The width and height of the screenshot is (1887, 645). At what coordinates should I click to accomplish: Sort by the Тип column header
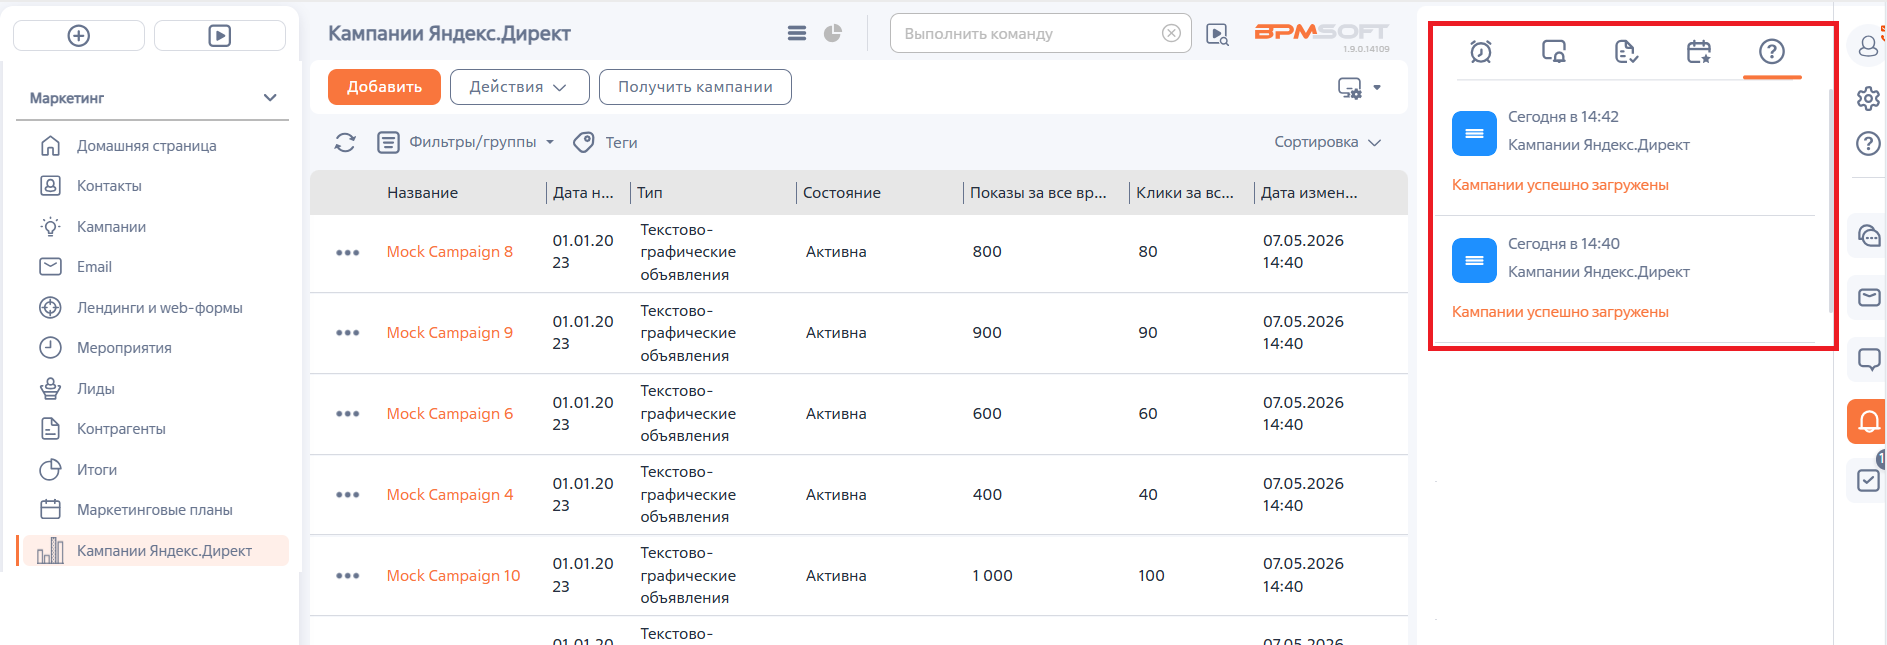650,193
